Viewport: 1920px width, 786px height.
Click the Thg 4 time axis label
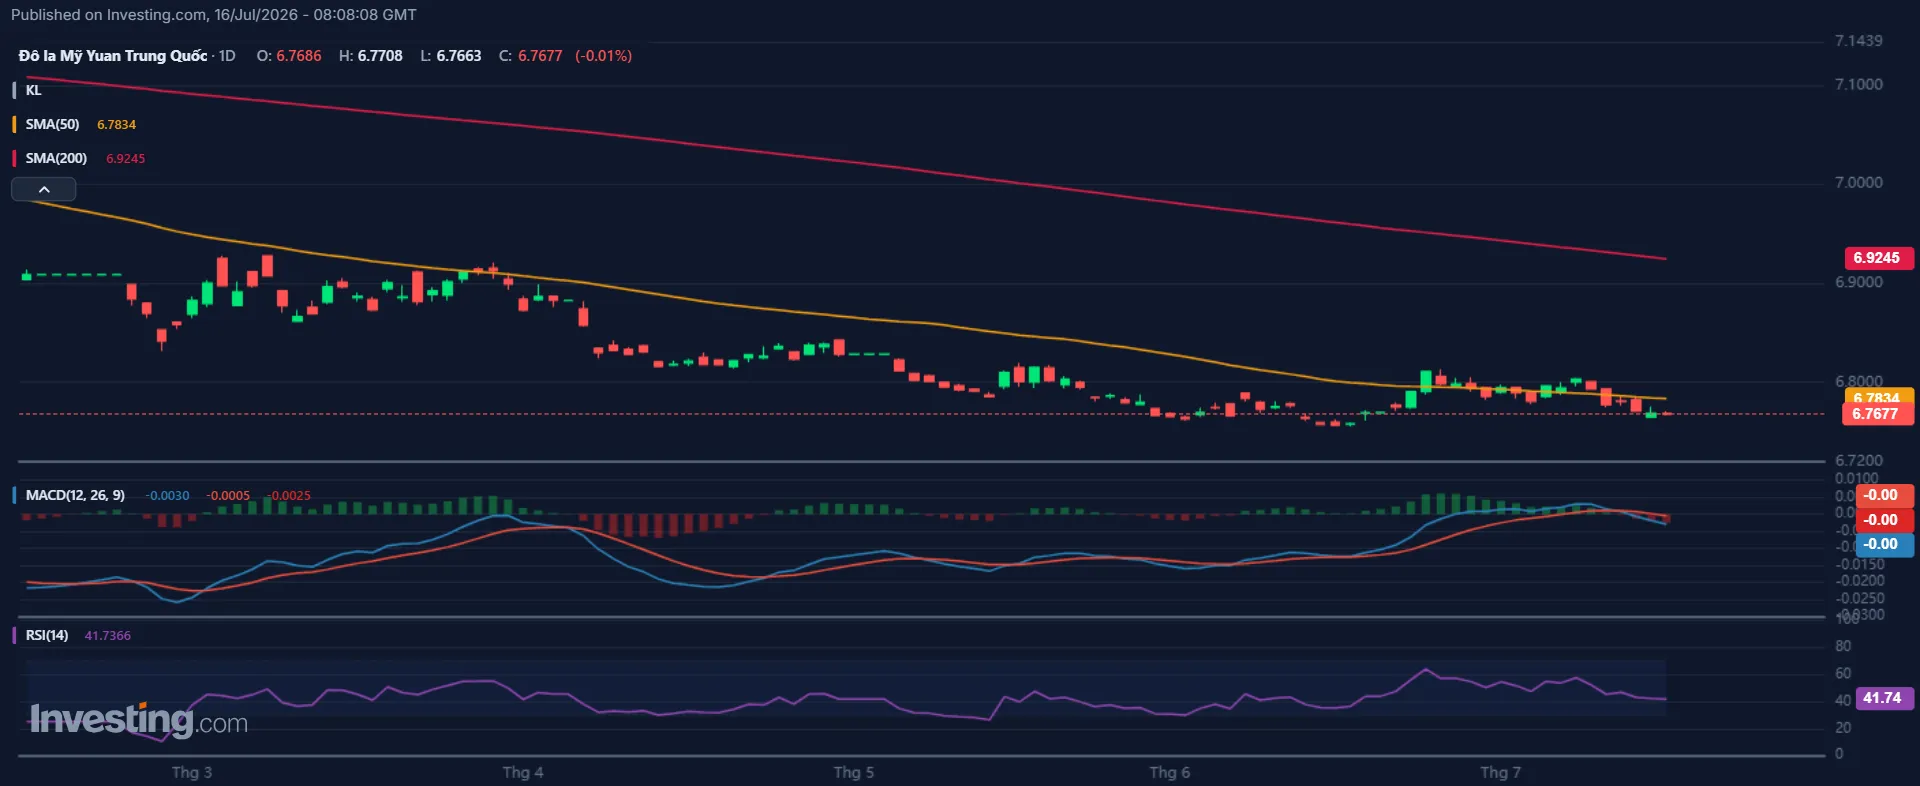[522, 772]
